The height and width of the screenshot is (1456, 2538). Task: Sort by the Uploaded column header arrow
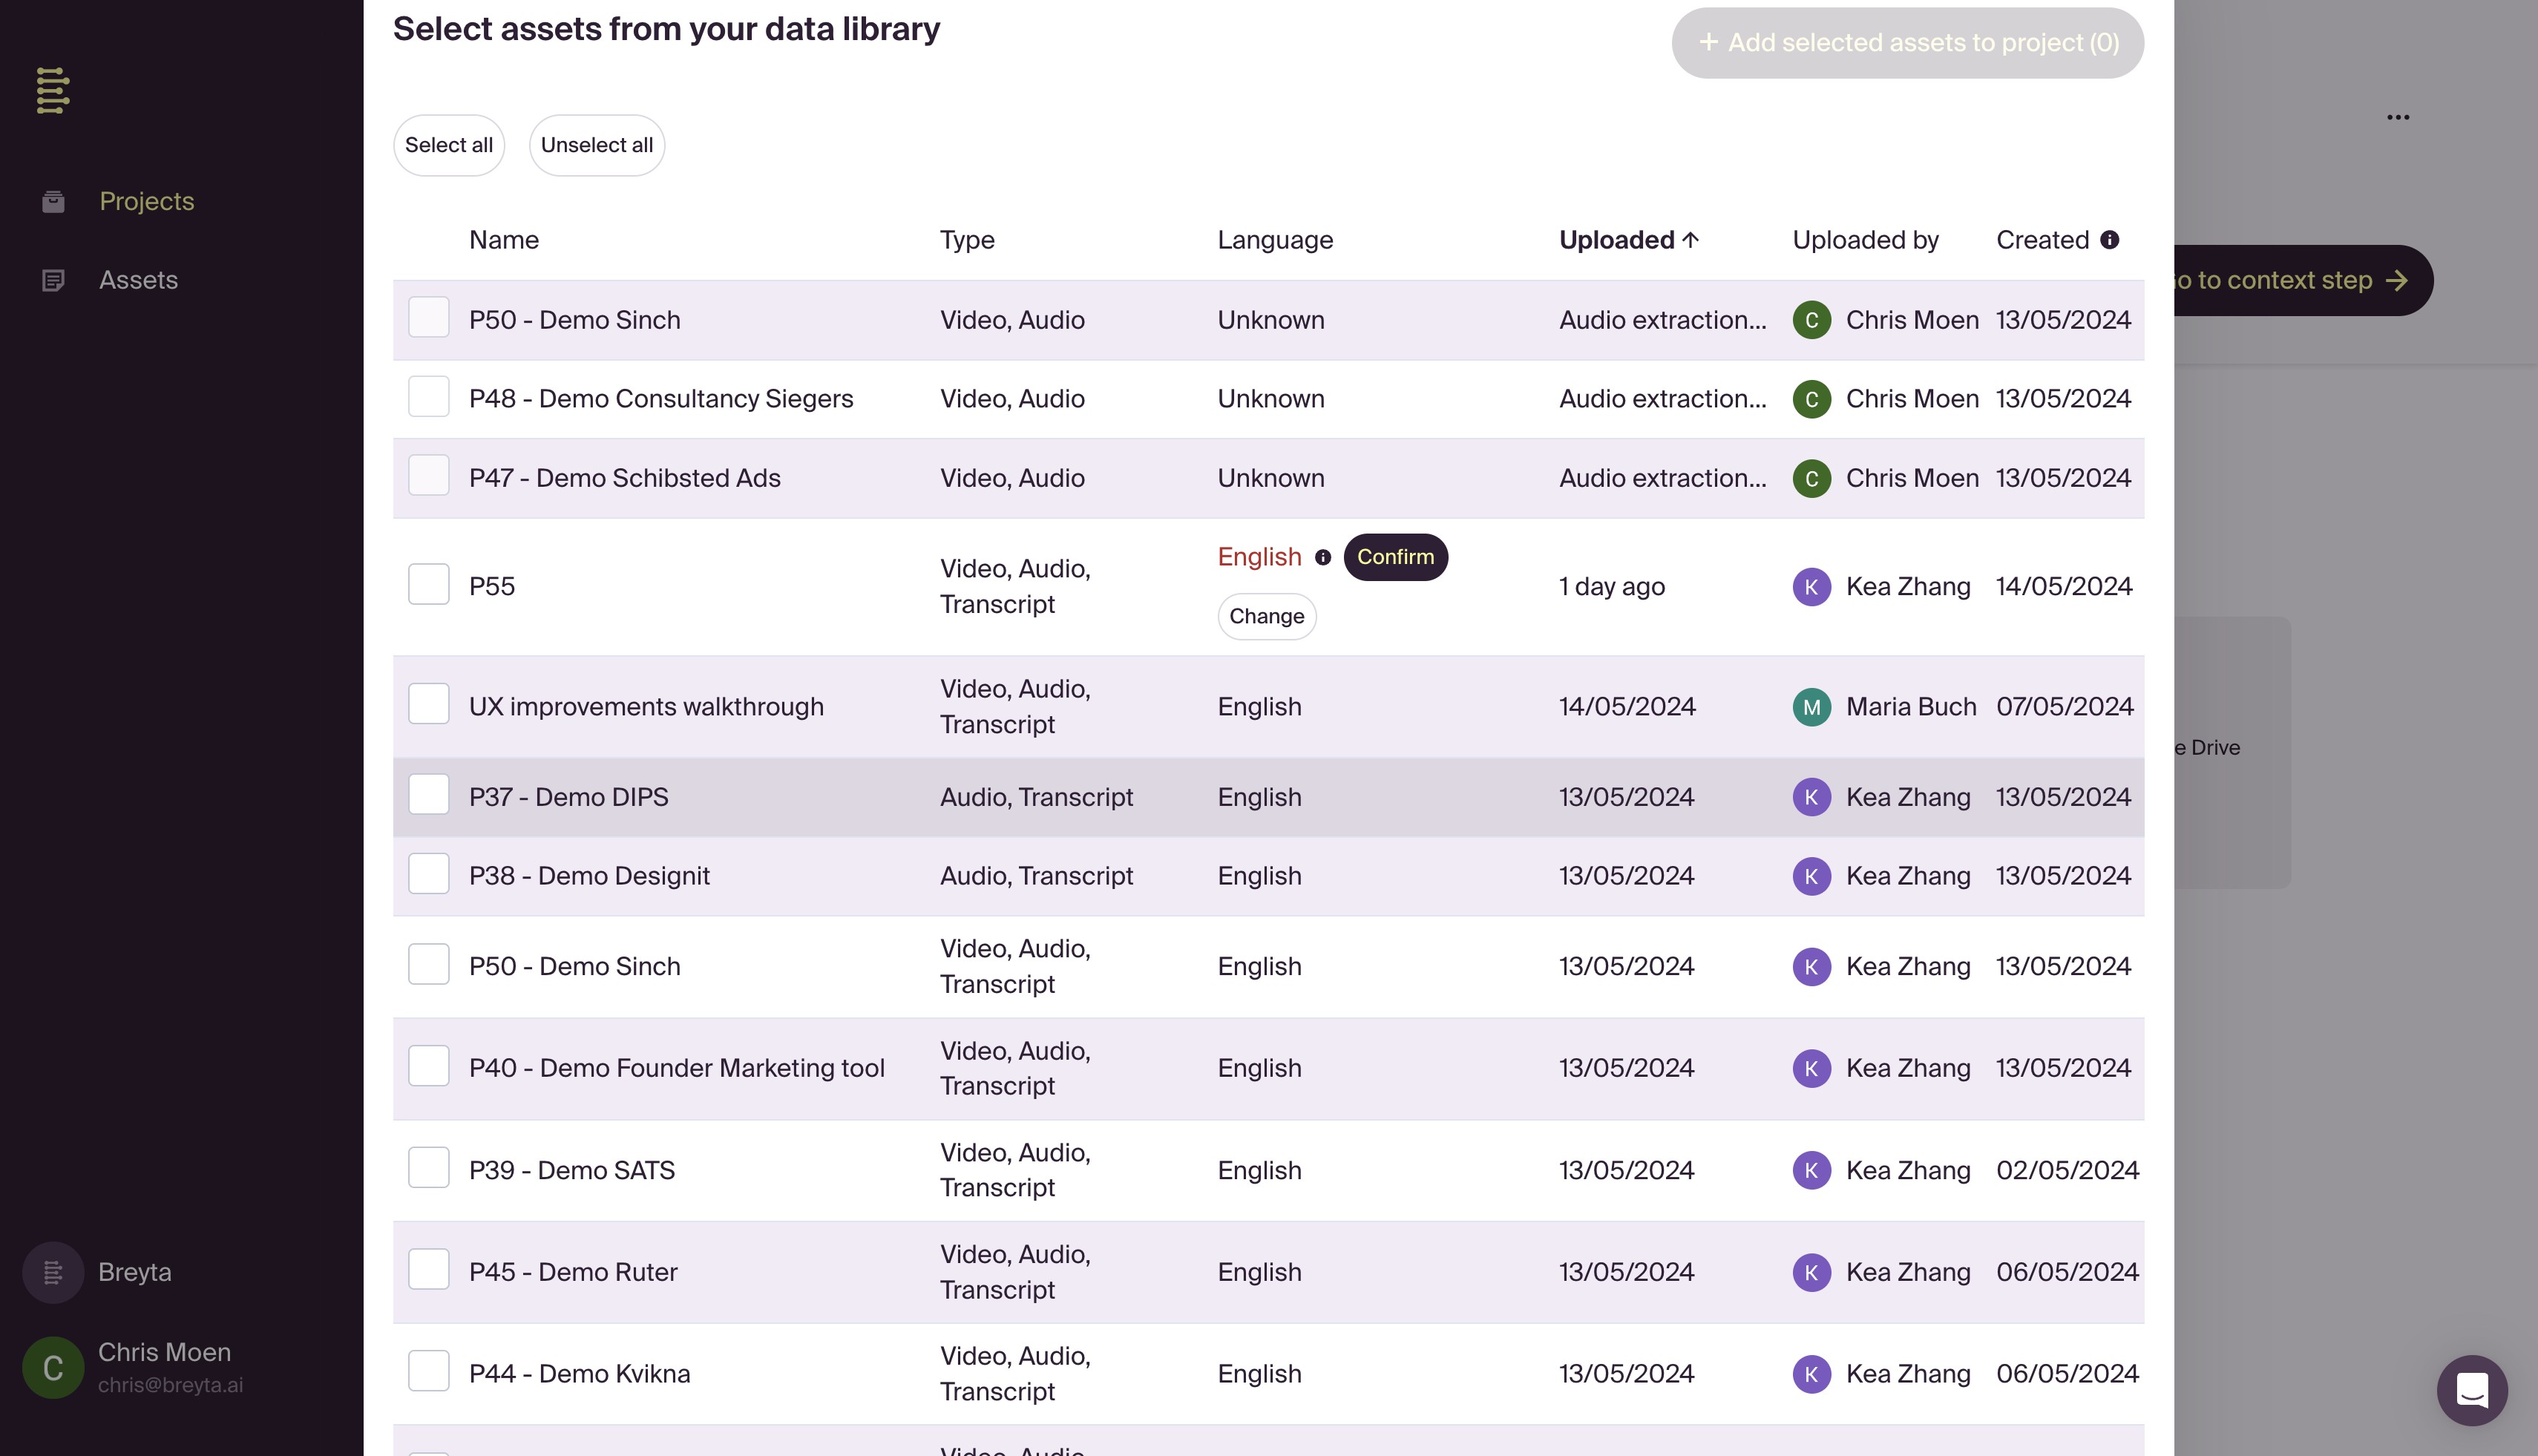coord(1690,240)
